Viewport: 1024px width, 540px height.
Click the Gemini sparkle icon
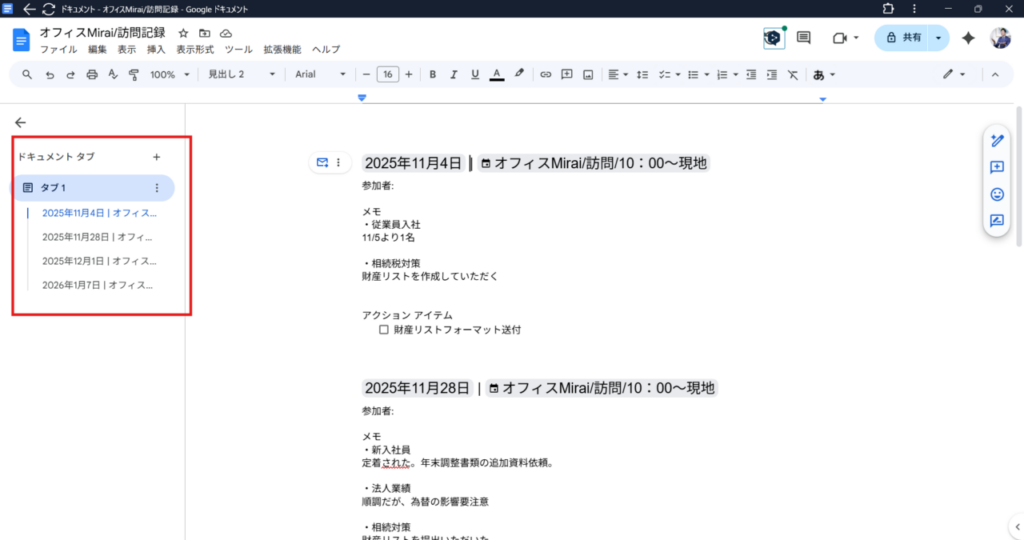tap(968, 38)
